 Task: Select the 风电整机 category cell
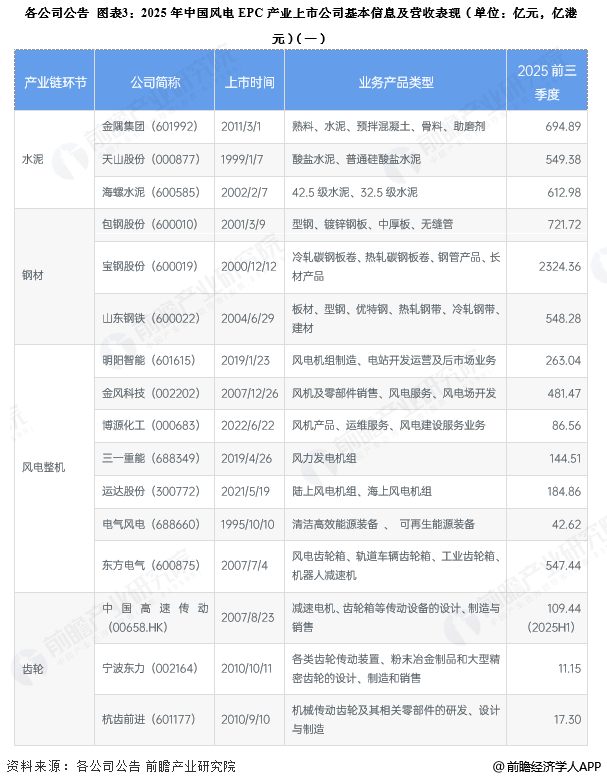click(45, 467)
